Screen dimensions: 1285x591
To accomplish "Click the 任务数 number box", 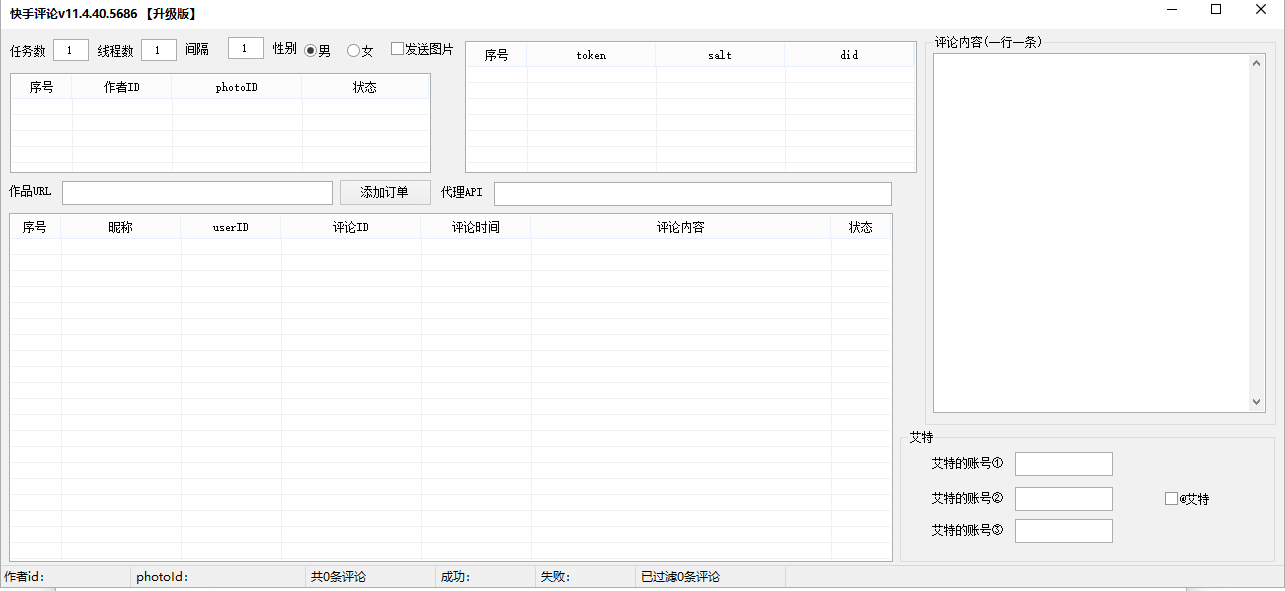I will (71, 50).
